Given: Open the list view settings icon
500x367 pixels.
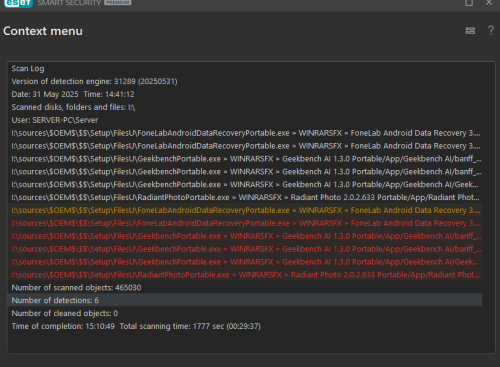Looking at the screenshot, I should 470,31.
